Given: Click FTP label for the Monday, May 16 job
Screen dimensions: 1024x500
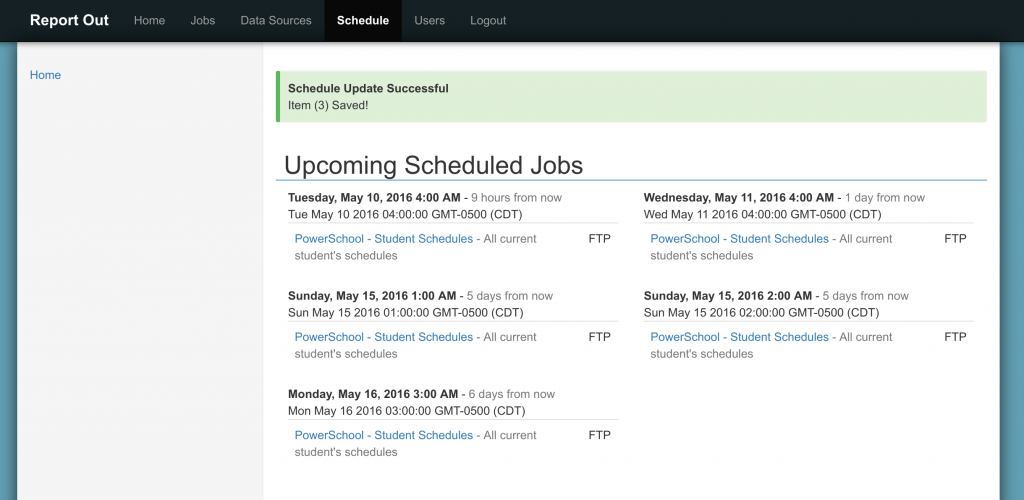Looking at the screenshot, I should (599, 435).
